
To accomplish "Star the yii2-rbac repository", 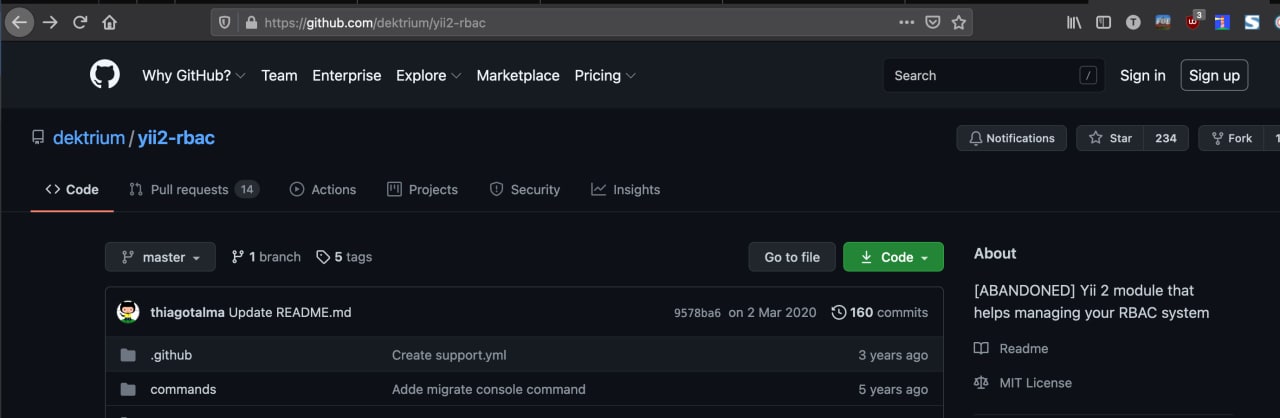I will [1110, 138].
